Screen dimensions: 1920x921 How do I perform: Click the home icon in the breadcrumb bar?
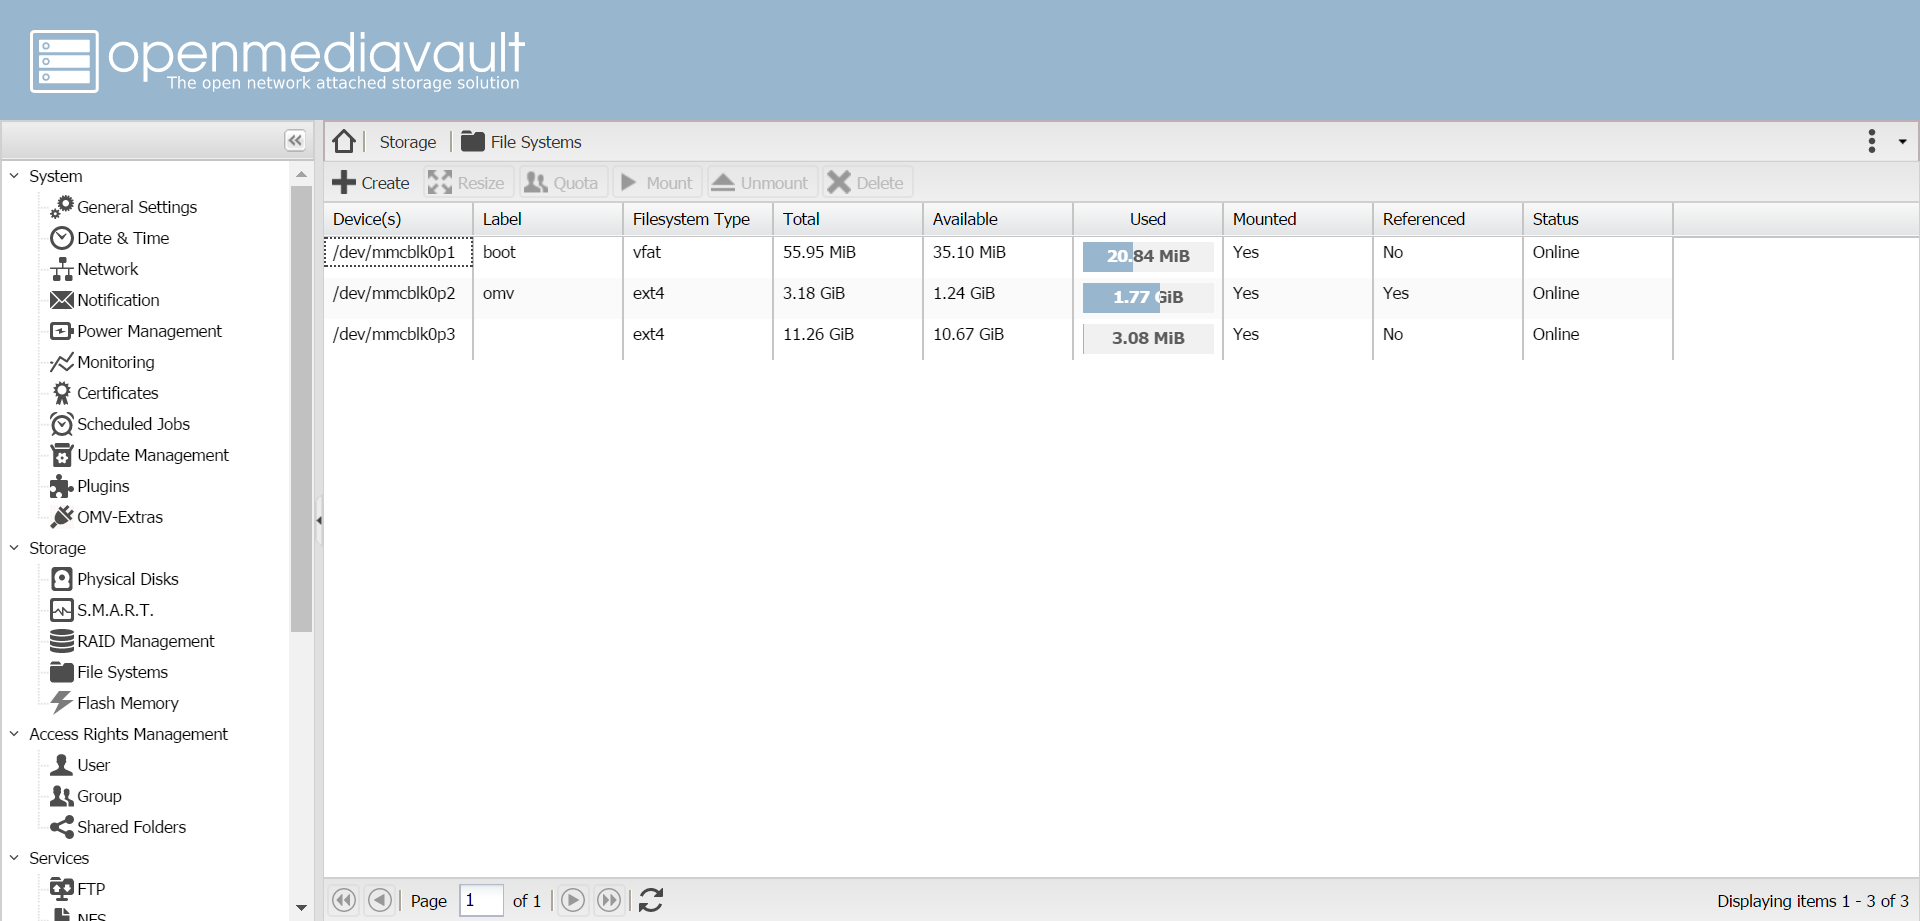[344, 141]
